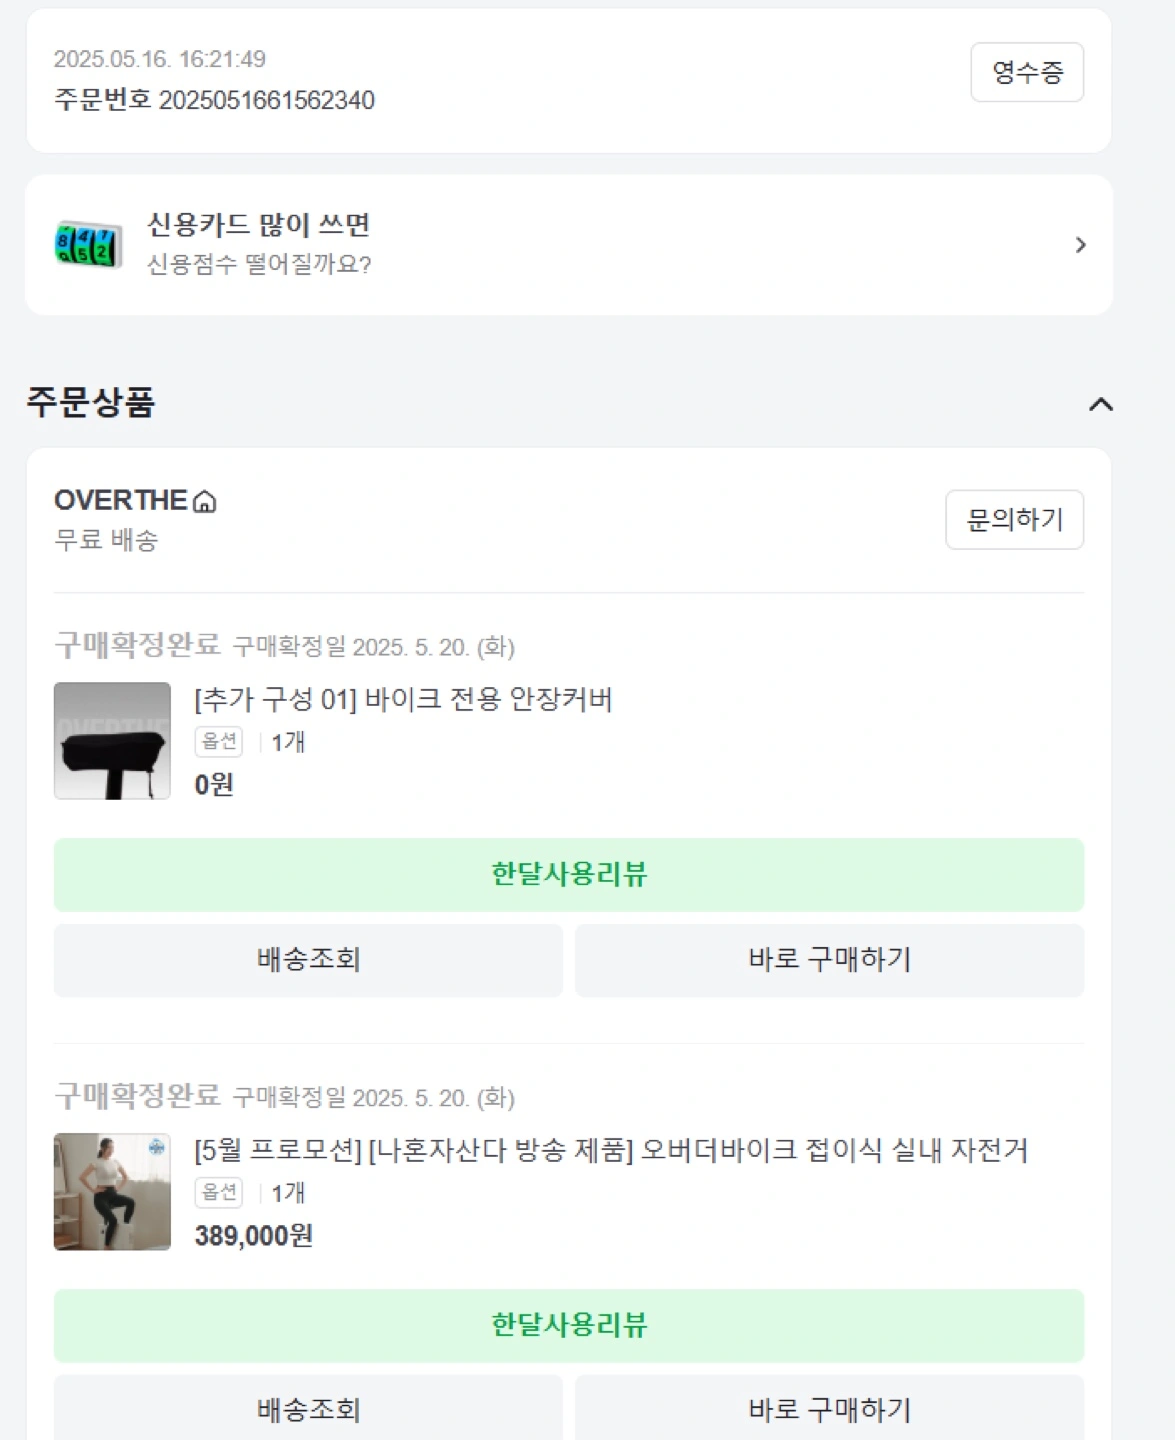
Task: Click the credit score dice icon
Action: [x=89, y=245]
